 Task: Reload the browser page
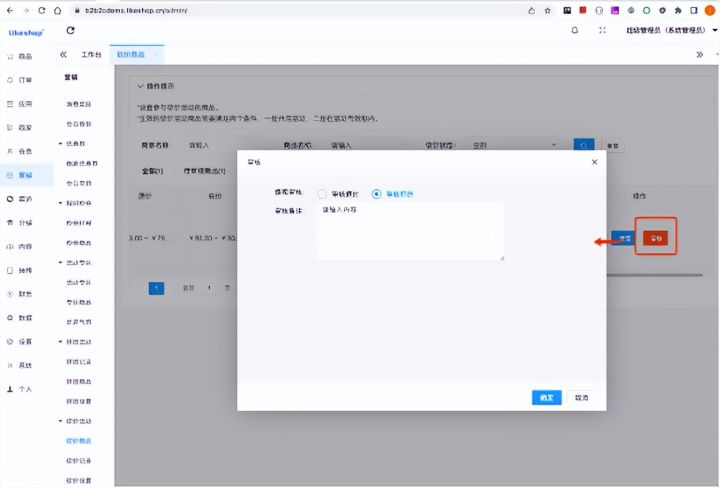[42, 10]
